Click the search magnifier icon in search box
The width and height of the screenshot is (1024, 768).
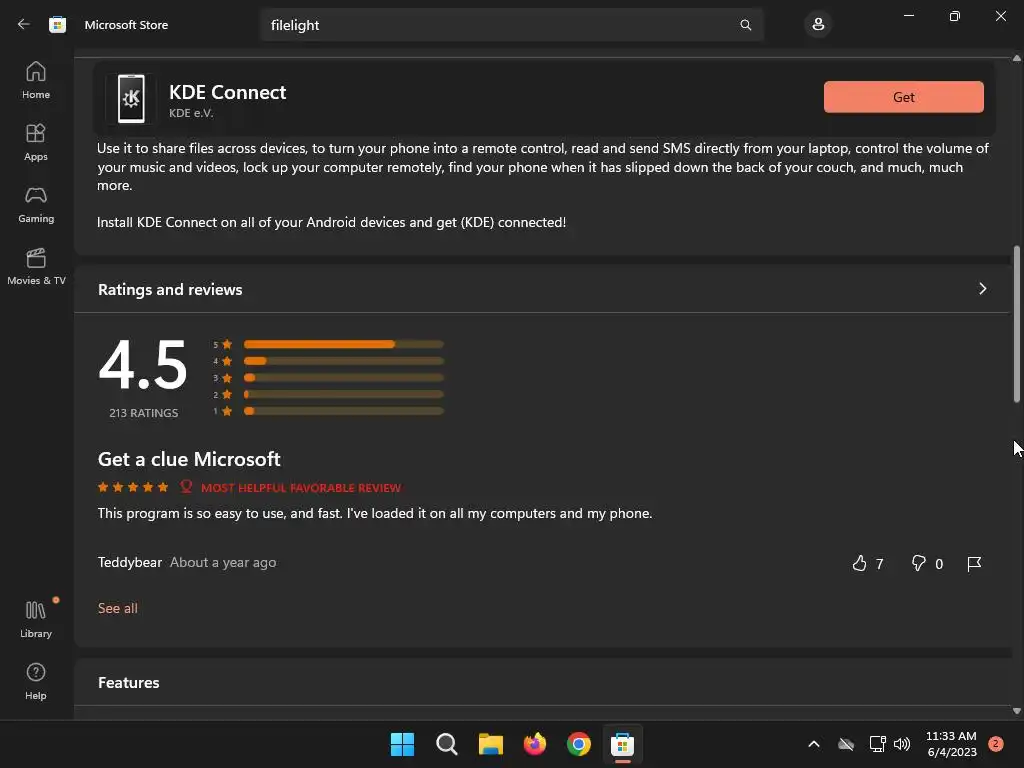click(x=745, y=25)
